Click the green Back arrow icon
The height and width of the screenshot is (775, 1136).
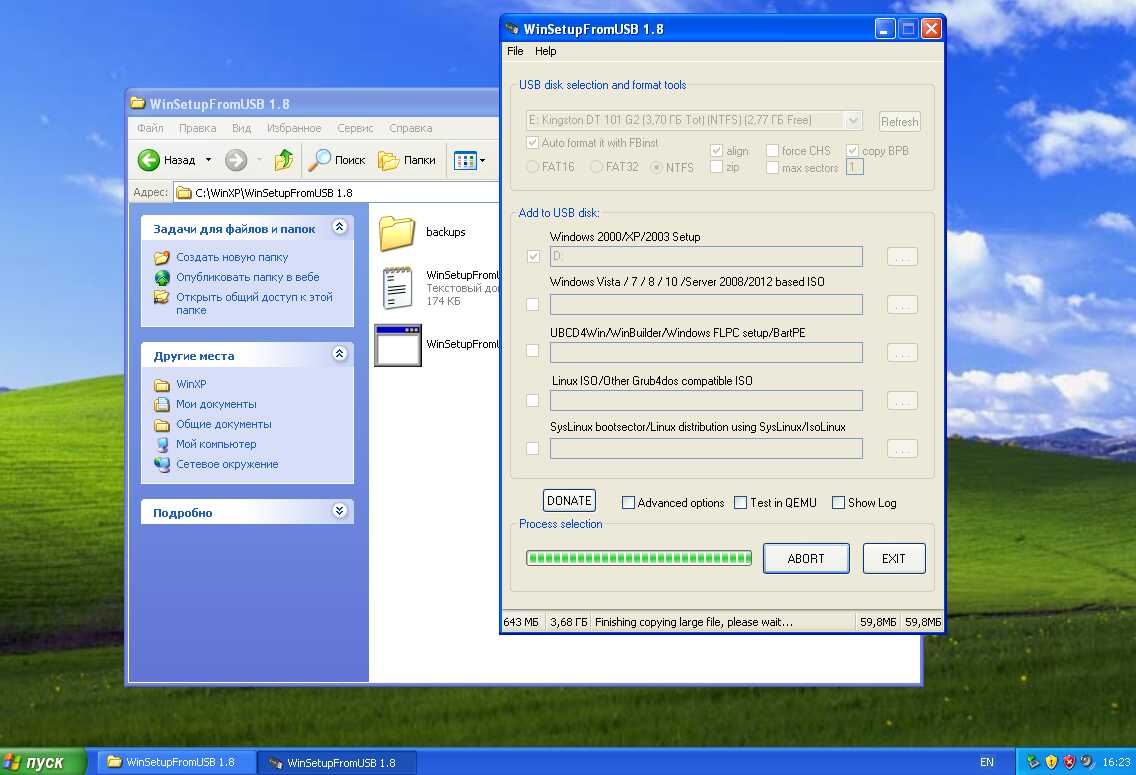pyautogui.click(x=149, y=159)
